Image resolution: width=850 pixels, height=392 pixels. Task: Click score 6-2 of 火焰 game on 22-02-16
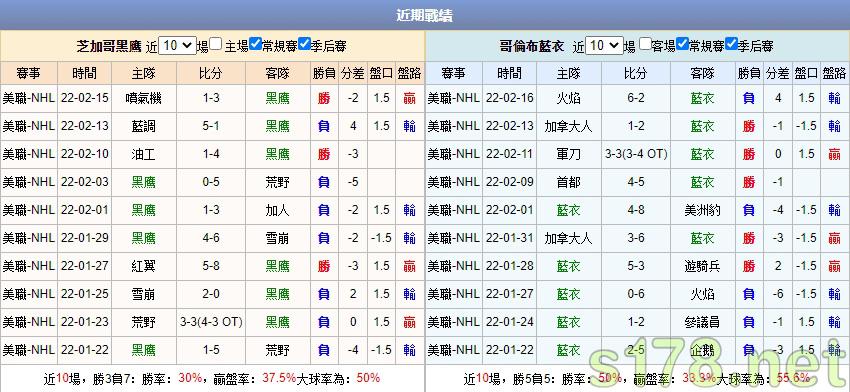tap(636, 98)
